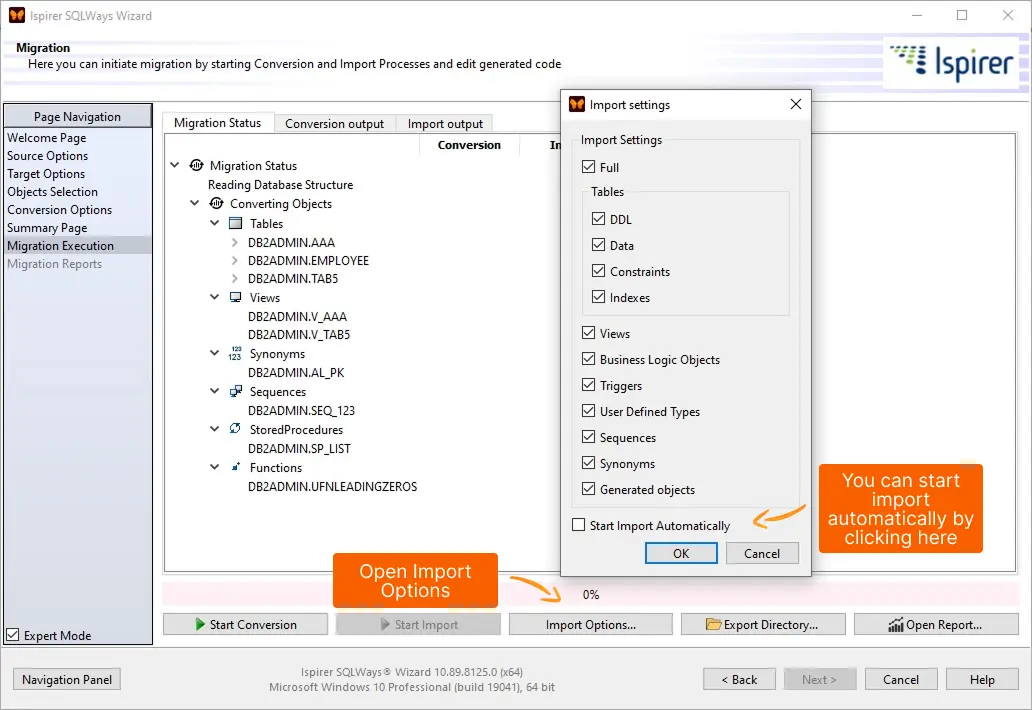Uncheck the Full import checkbox
Screen dimensions: 1032x710
tap(588, 166)
